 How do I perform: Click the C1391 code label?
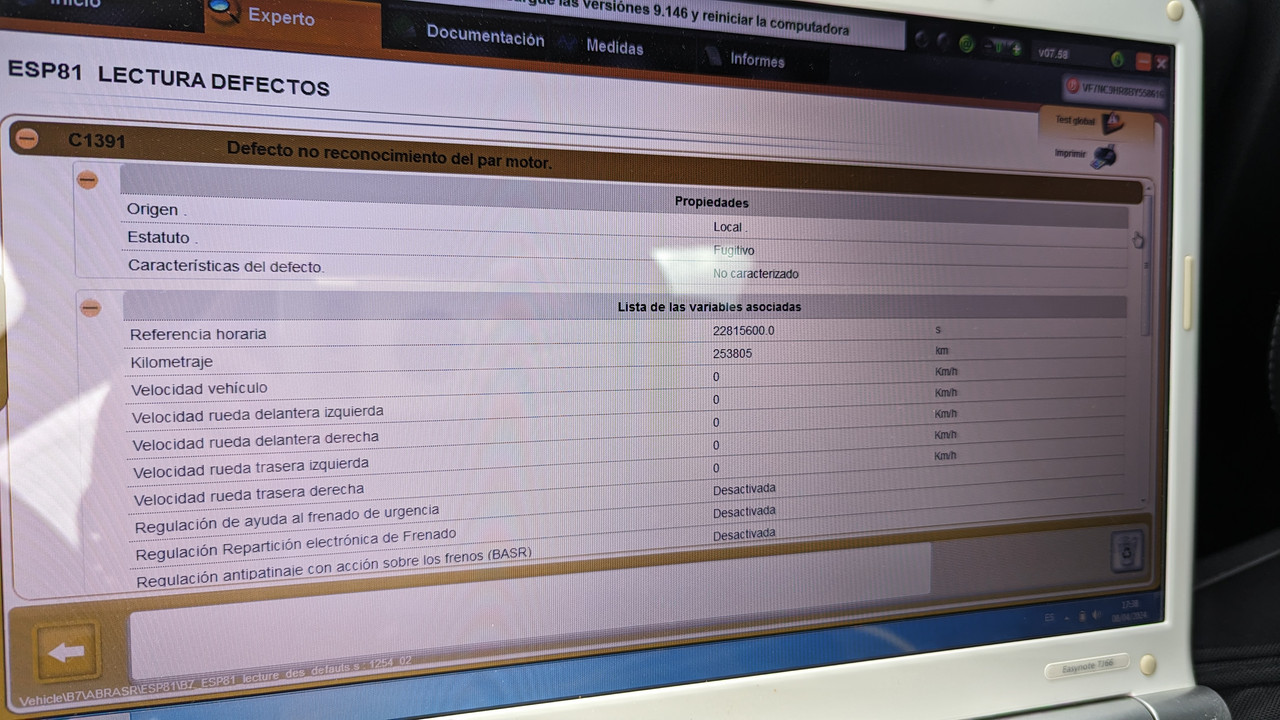[x=97, y=141]
